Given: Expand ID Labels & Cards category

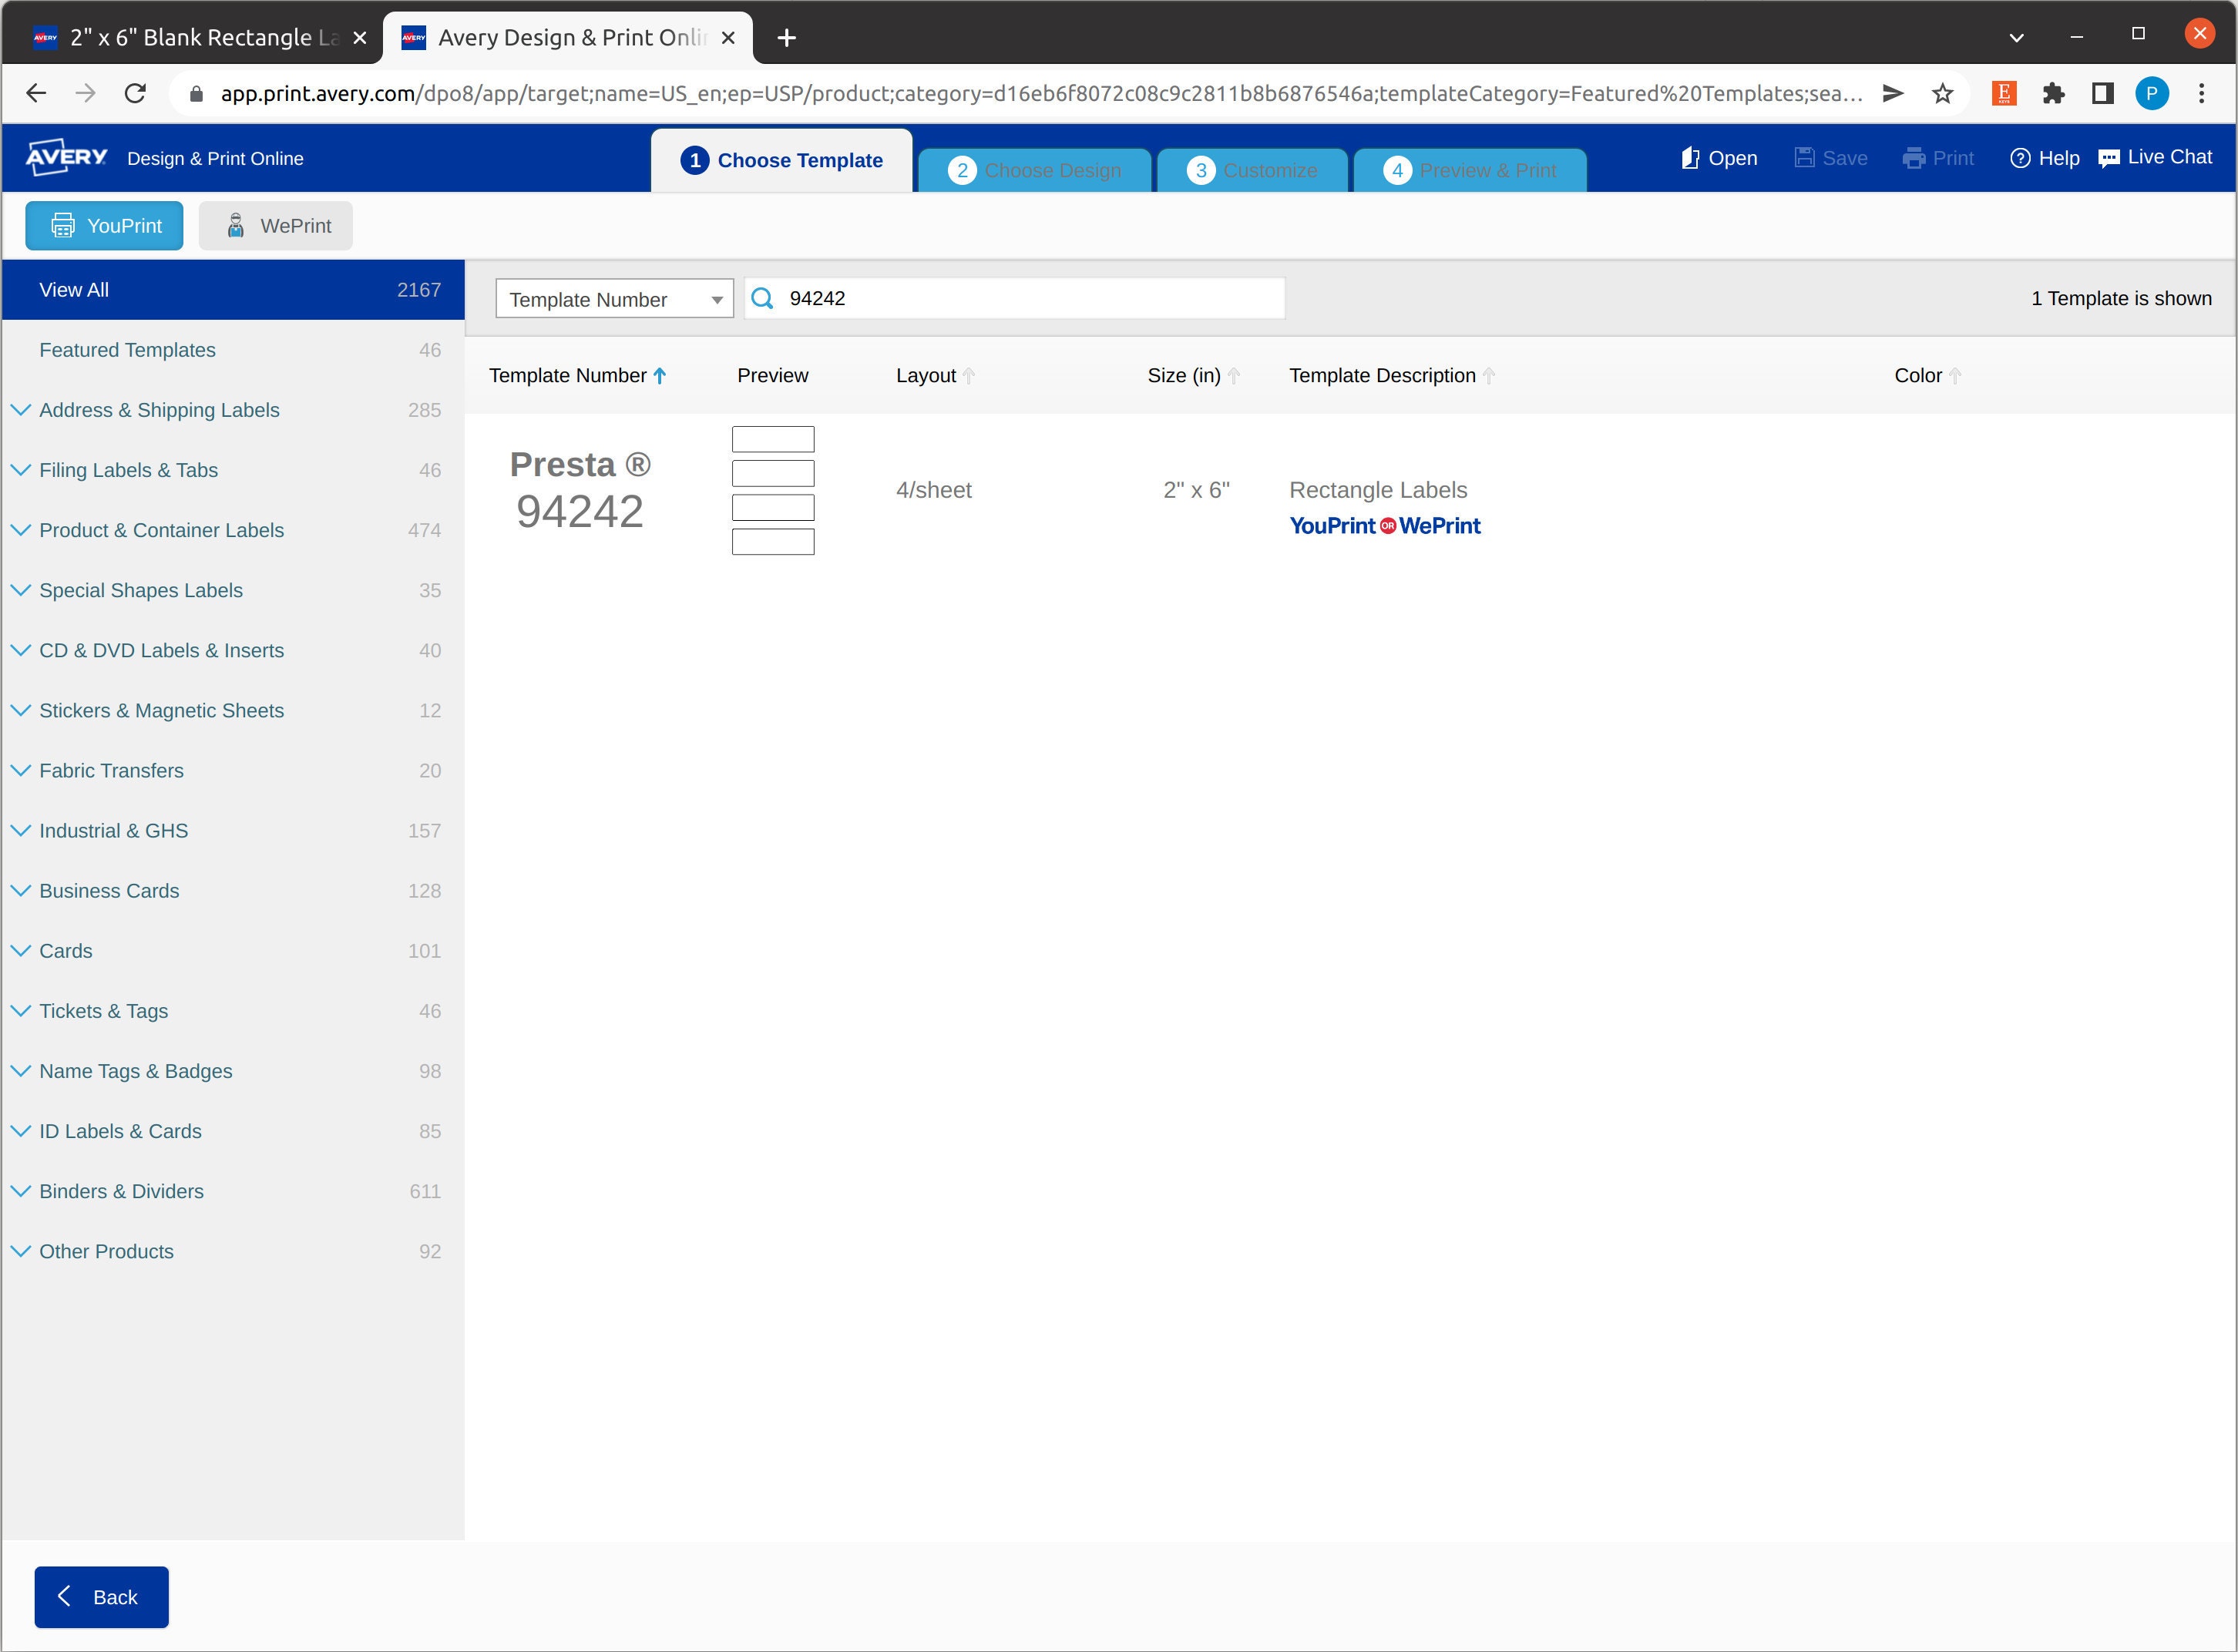Looking at the screenshot, I should pyautogui.click(x=20, y=1130).
